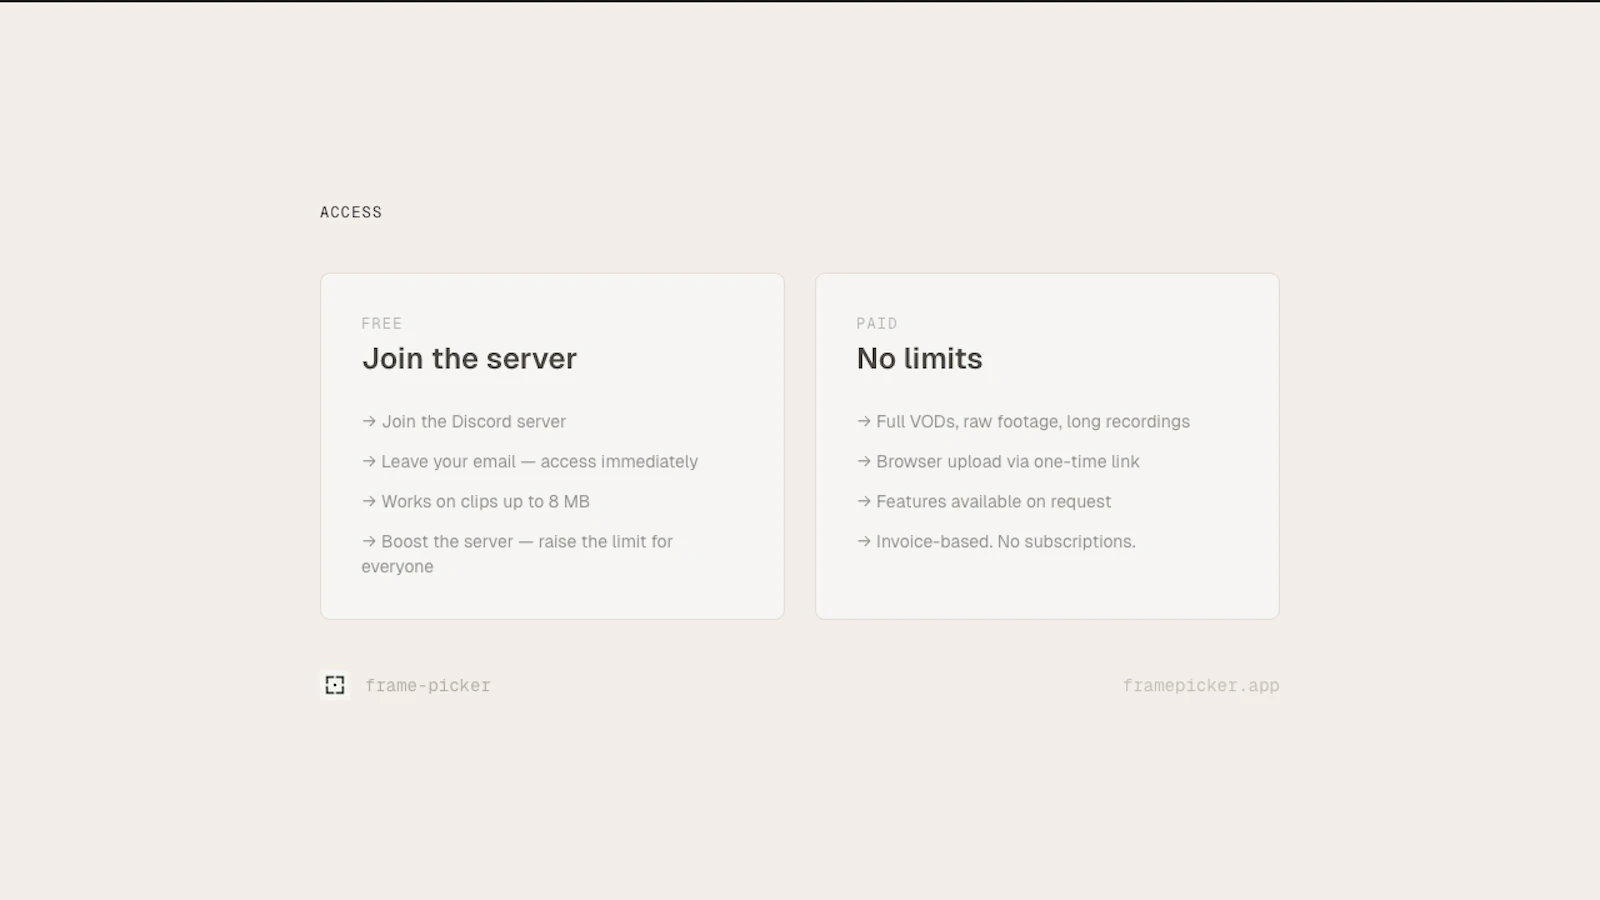Open the framepicker.app link
1600x900 pixels.
tap(1200, 686)
